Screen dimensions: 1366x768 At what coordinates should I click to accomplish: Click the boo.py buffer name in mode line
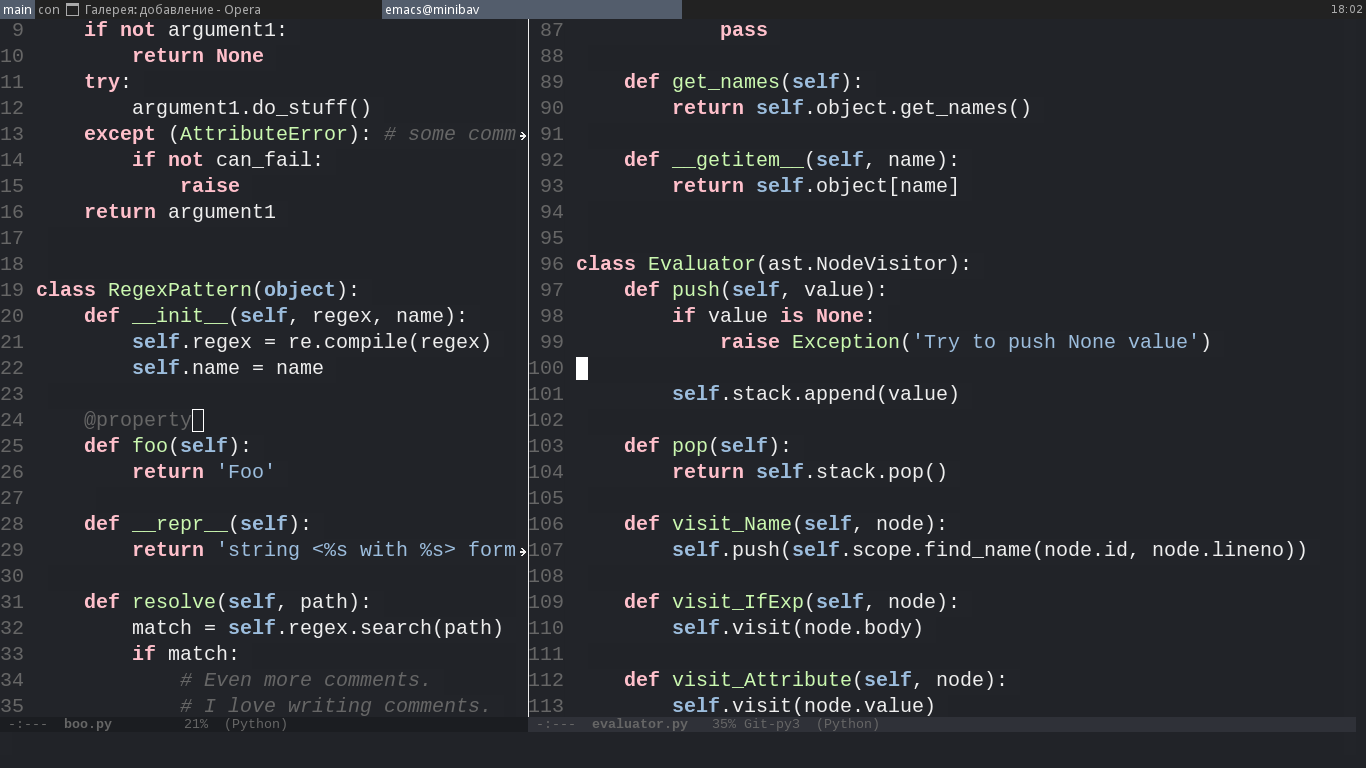coord(88,724)
